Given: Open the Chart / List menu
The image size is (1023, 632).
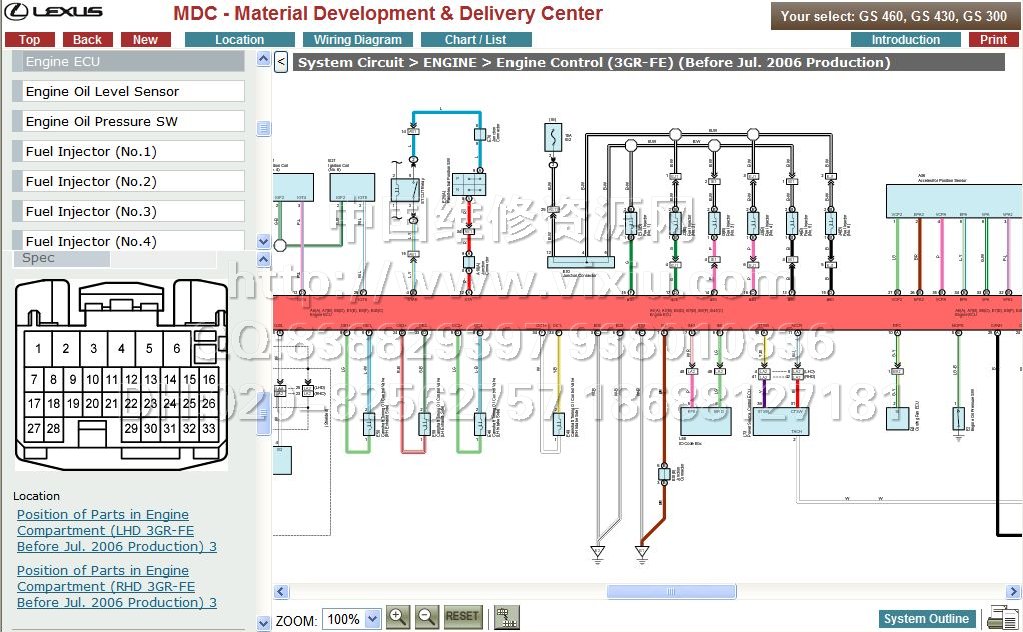Looking at the screenshot, I should pyautogui.click(x=475, y=40).
